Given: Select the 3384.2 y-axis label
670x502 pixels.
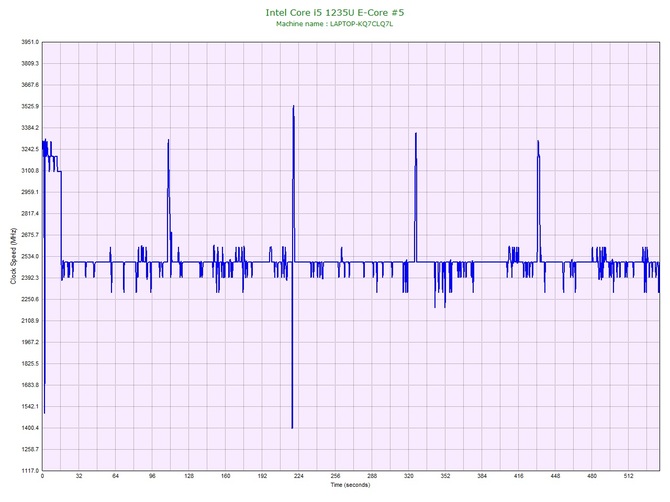Looking at the screenshot, I should point(30,128).
